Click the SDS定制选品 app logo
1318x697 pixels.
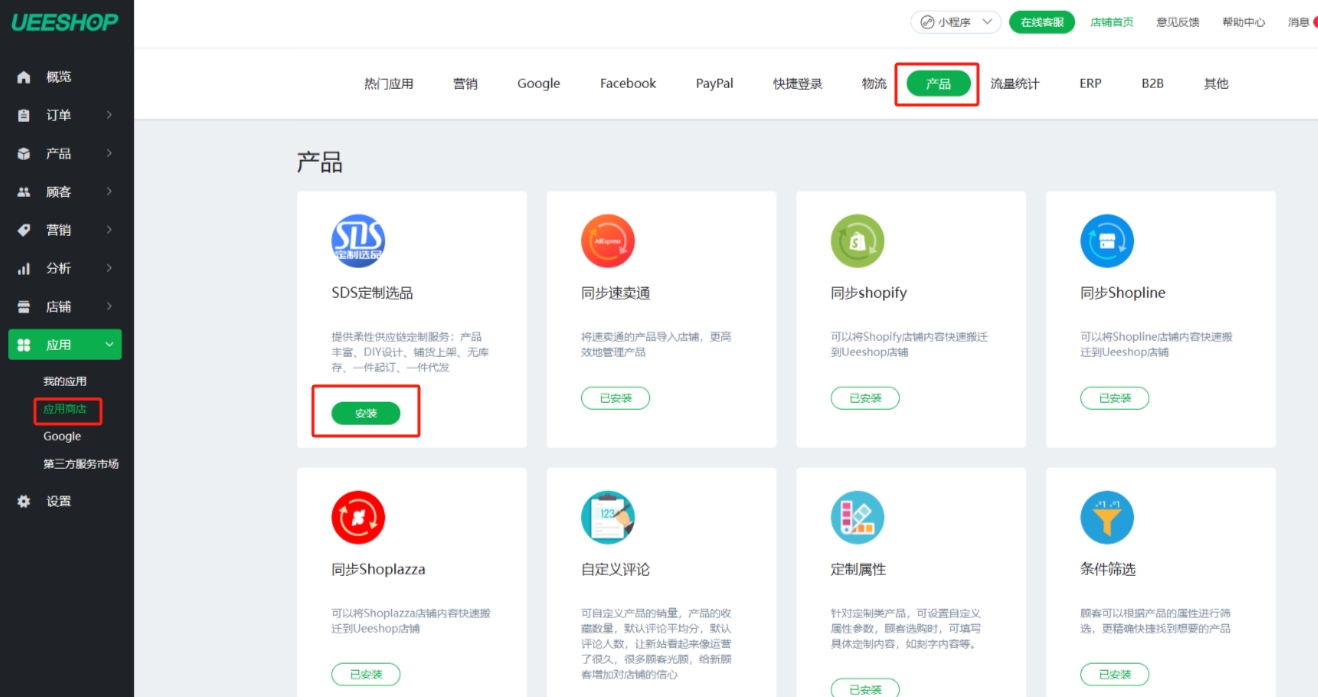tap(358, 241)
